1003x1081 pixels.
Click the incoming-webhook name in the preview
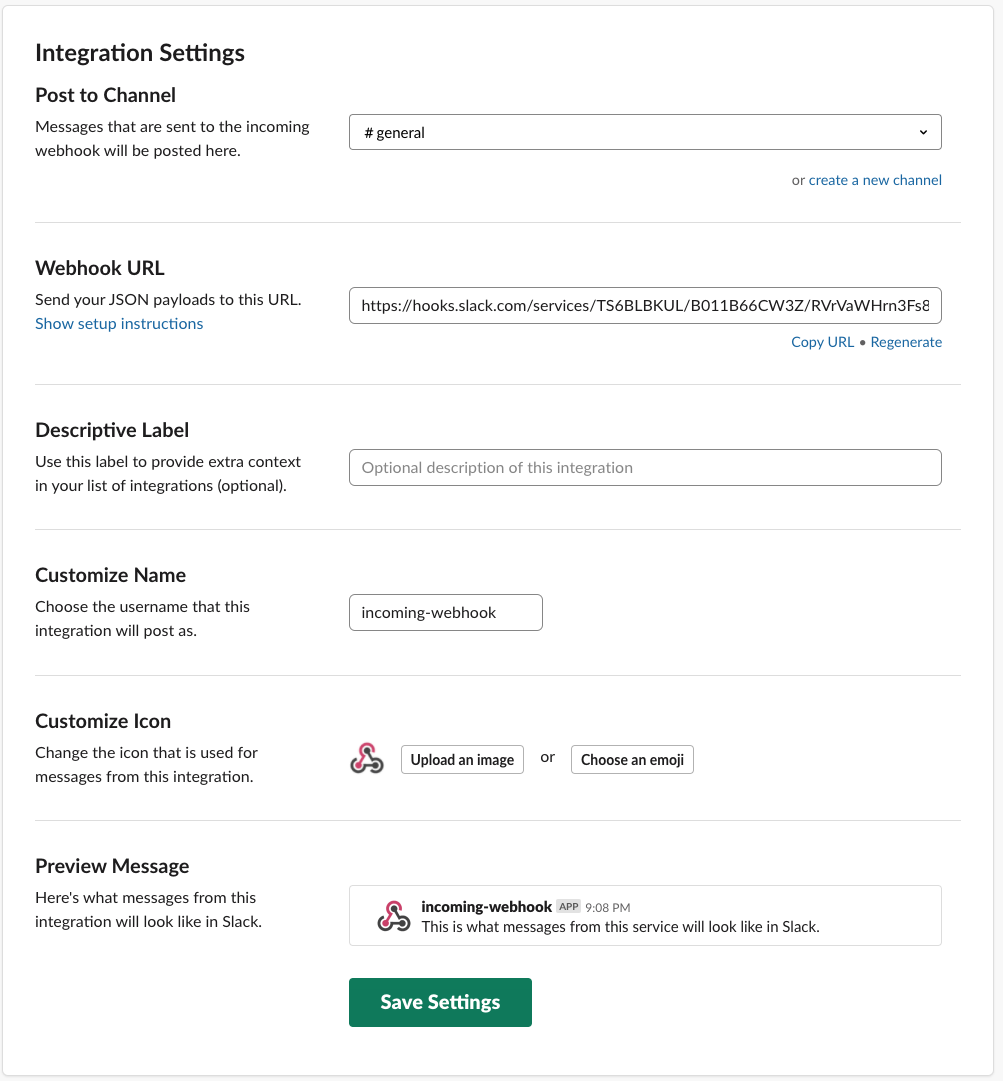point(487,907)
